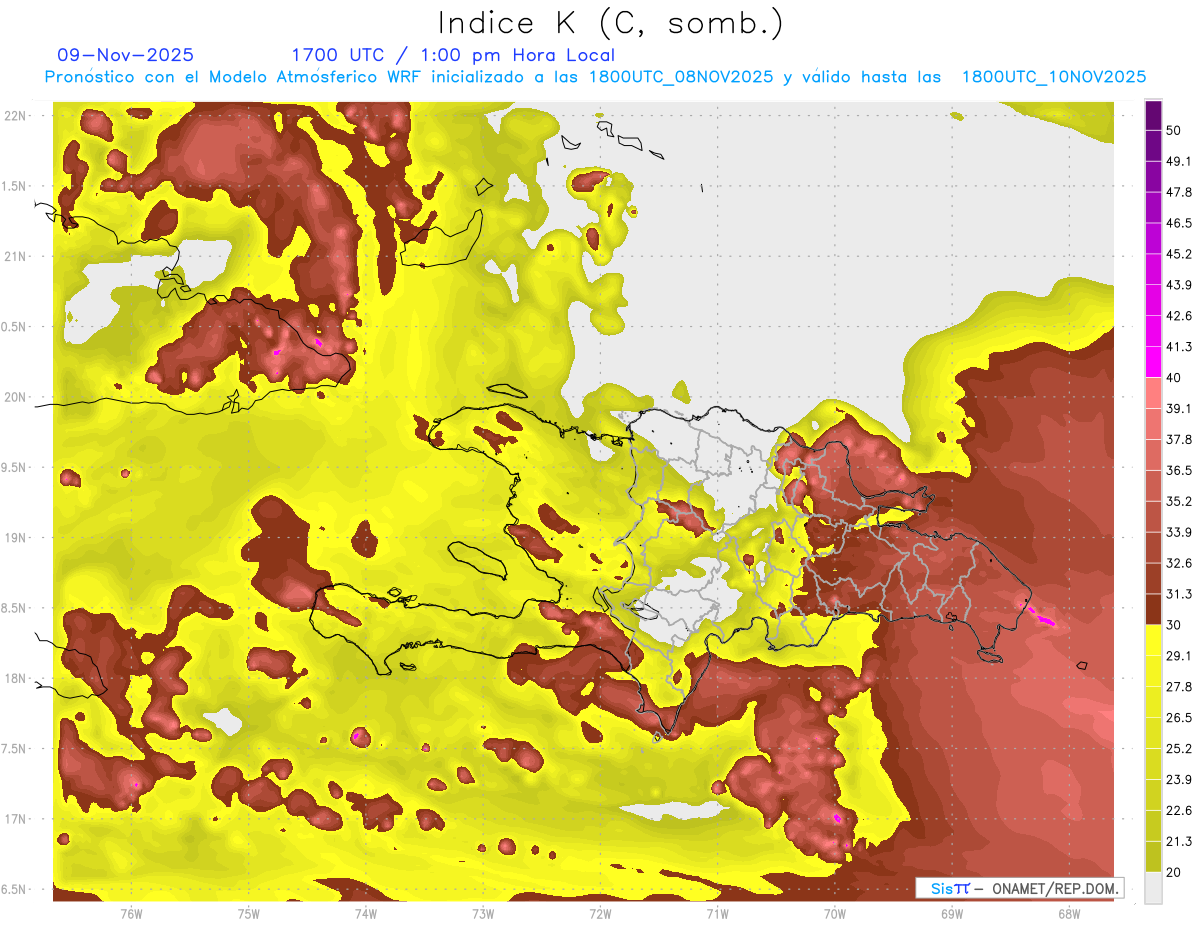Pick the bright yellow swatch between 29.1 and 30
The image size is (1200, 927).
1154,640
